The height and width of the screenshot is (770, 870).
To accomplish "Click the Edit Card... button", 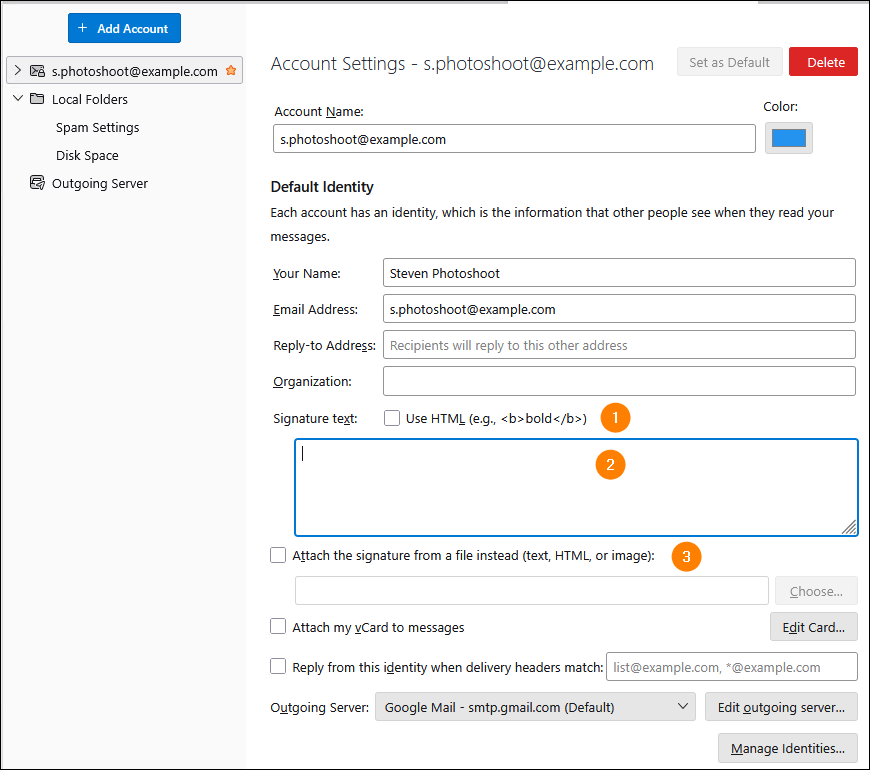I will click(813, 627).
